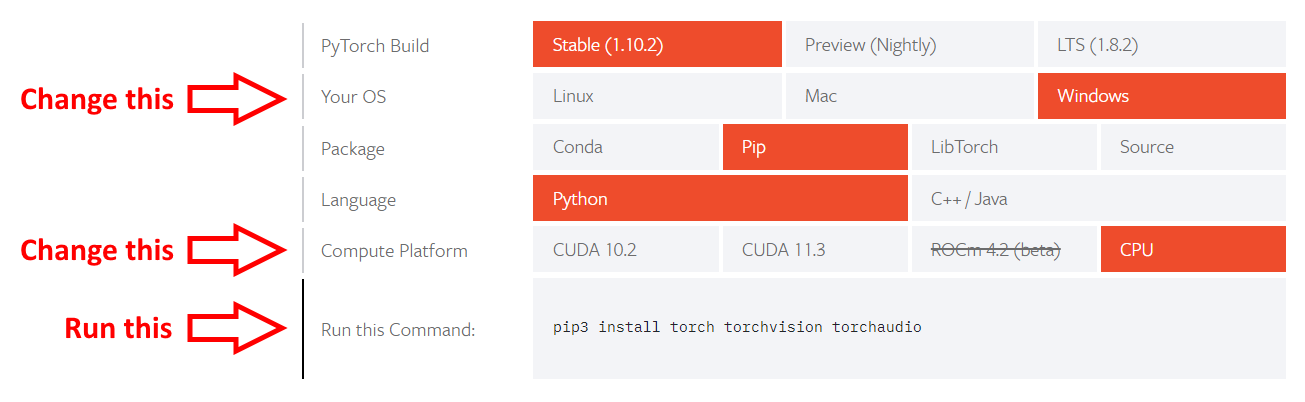Viewport: 1305px width, 402px height.
Task: Switch language to C++ / Java
Action: [1098, 198]
